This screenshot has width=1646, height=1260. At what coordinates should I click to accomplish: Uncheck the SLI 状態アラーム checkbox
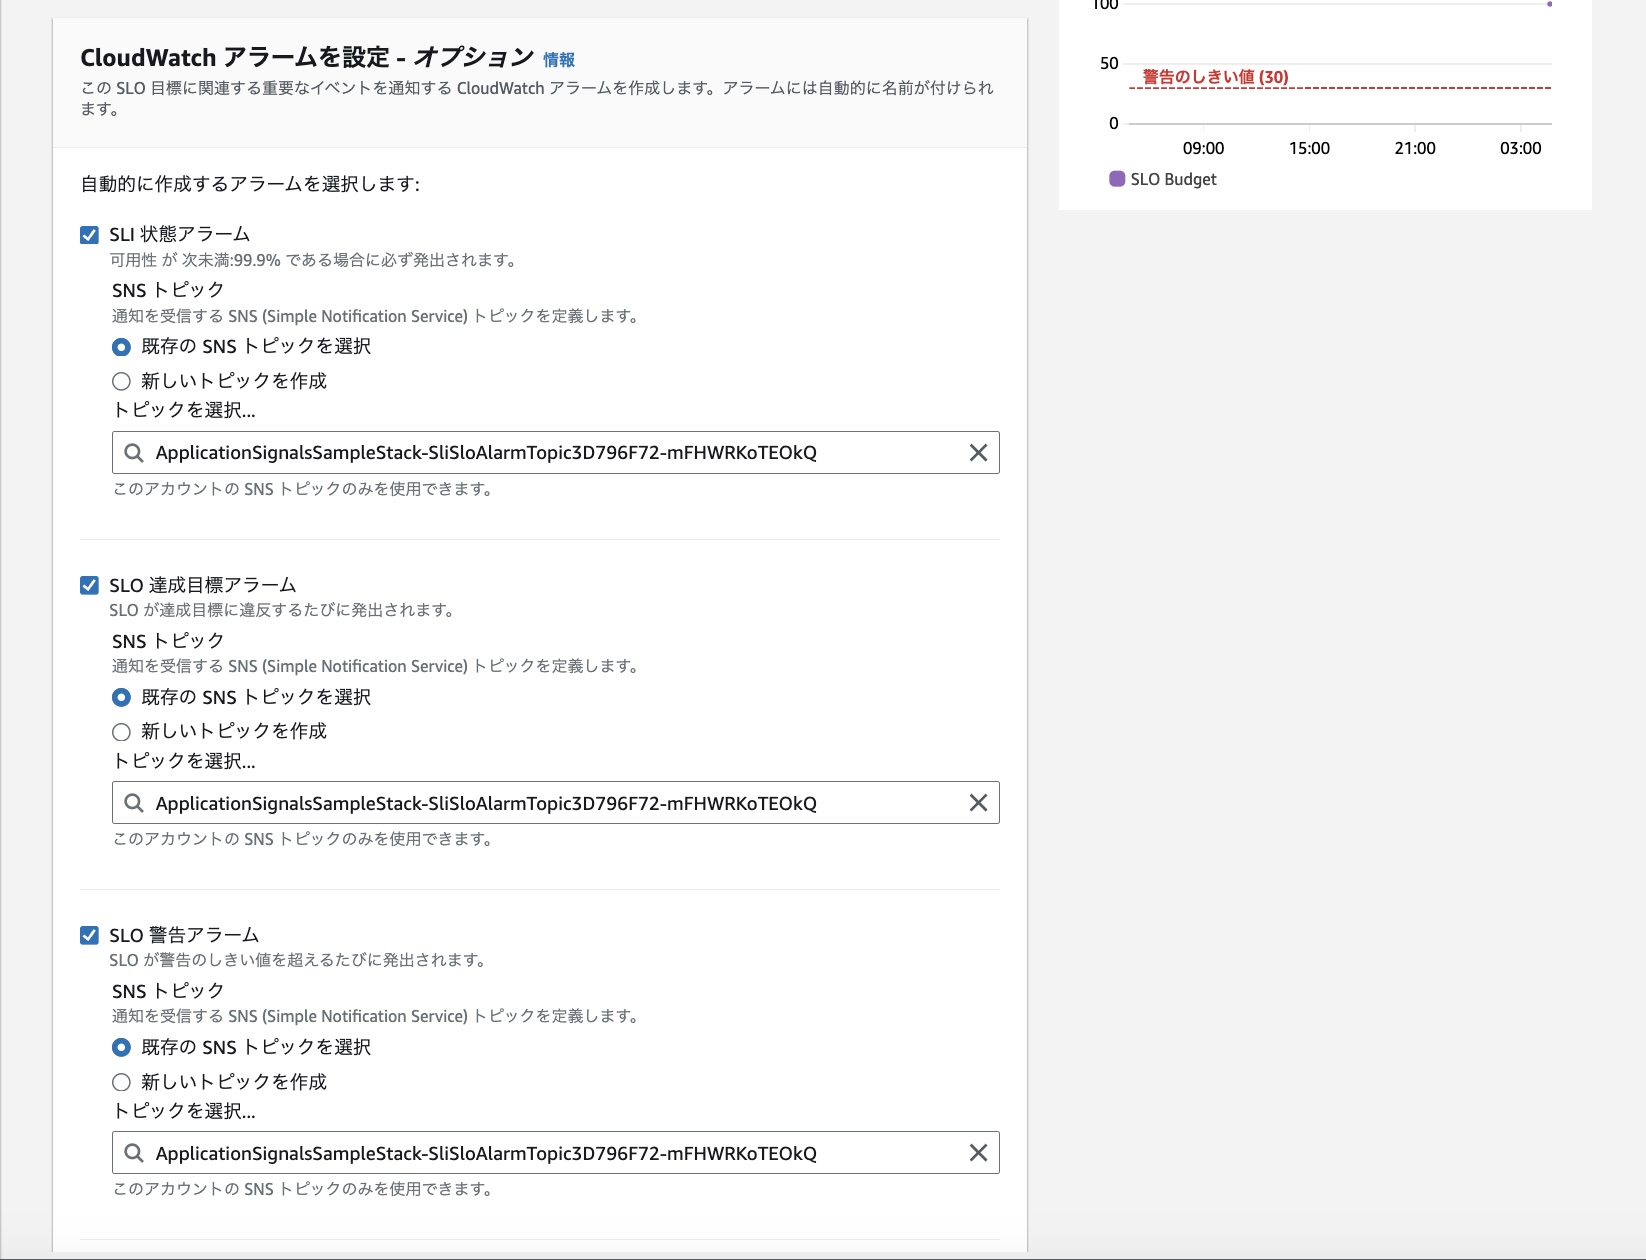[x=89, y=232]
